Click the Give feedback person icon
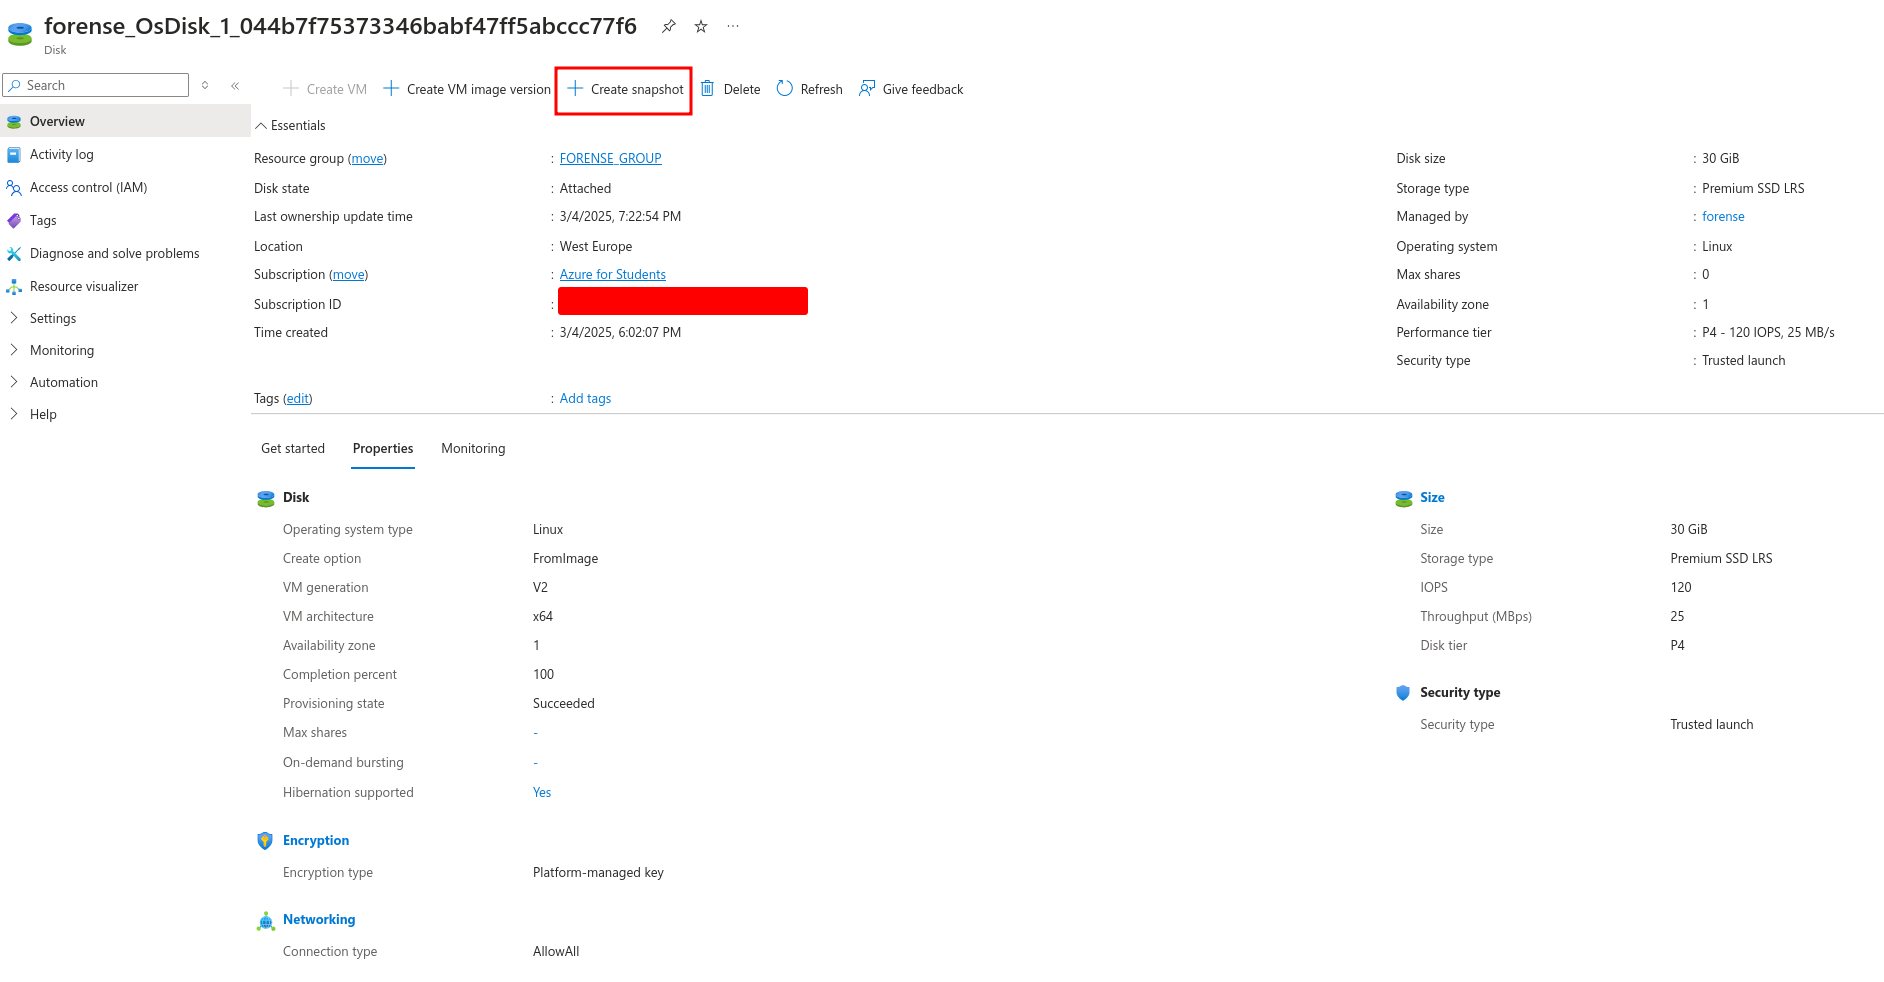The width and height of the screenshot is (1884, 982). [867, 89]
